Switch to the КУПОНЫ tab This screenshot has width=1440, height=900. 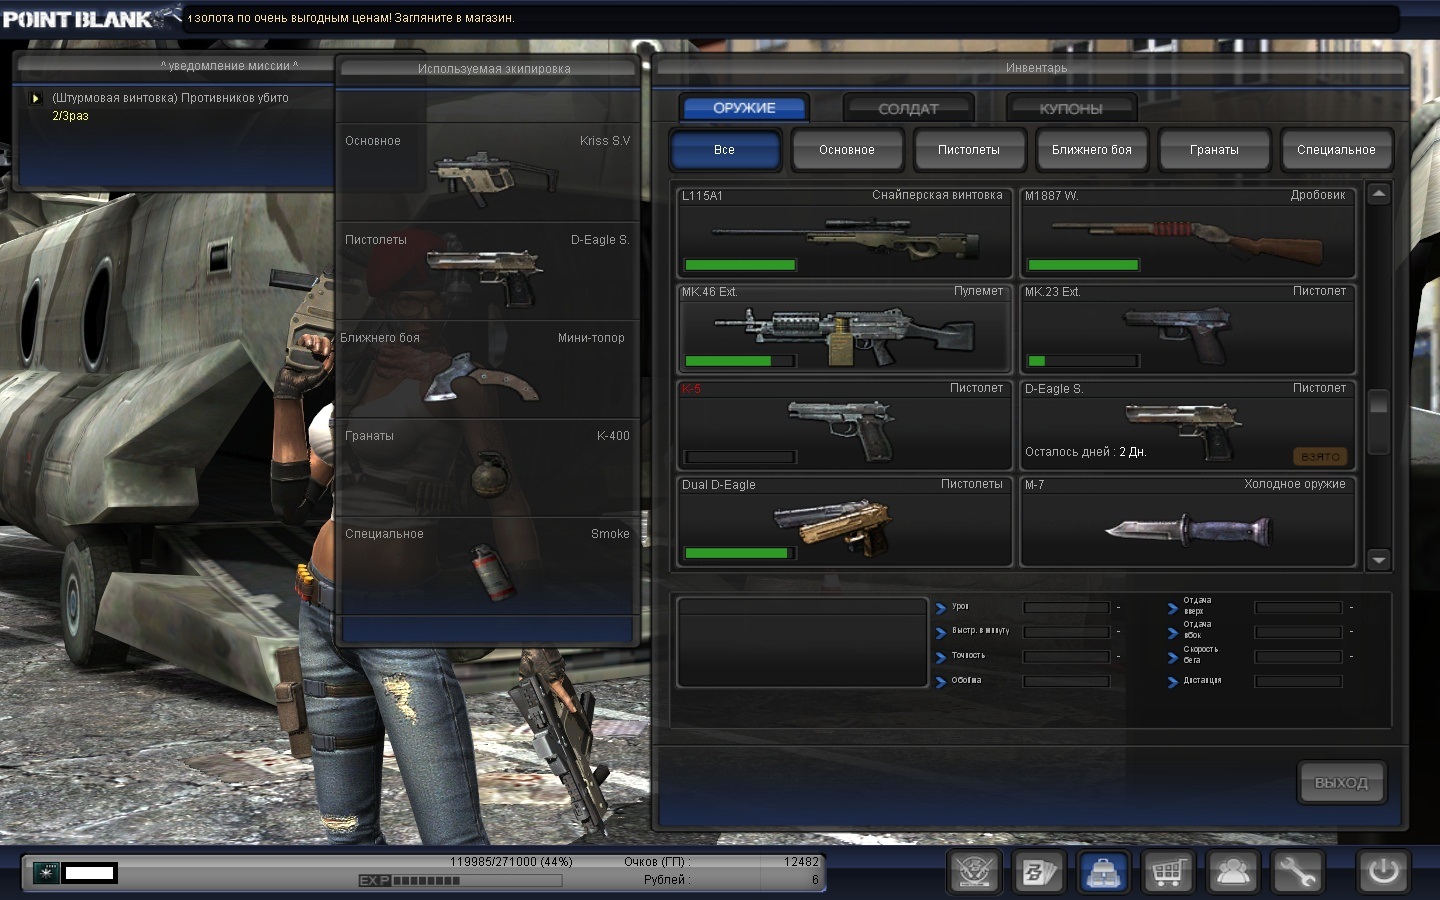(1071, 108)
